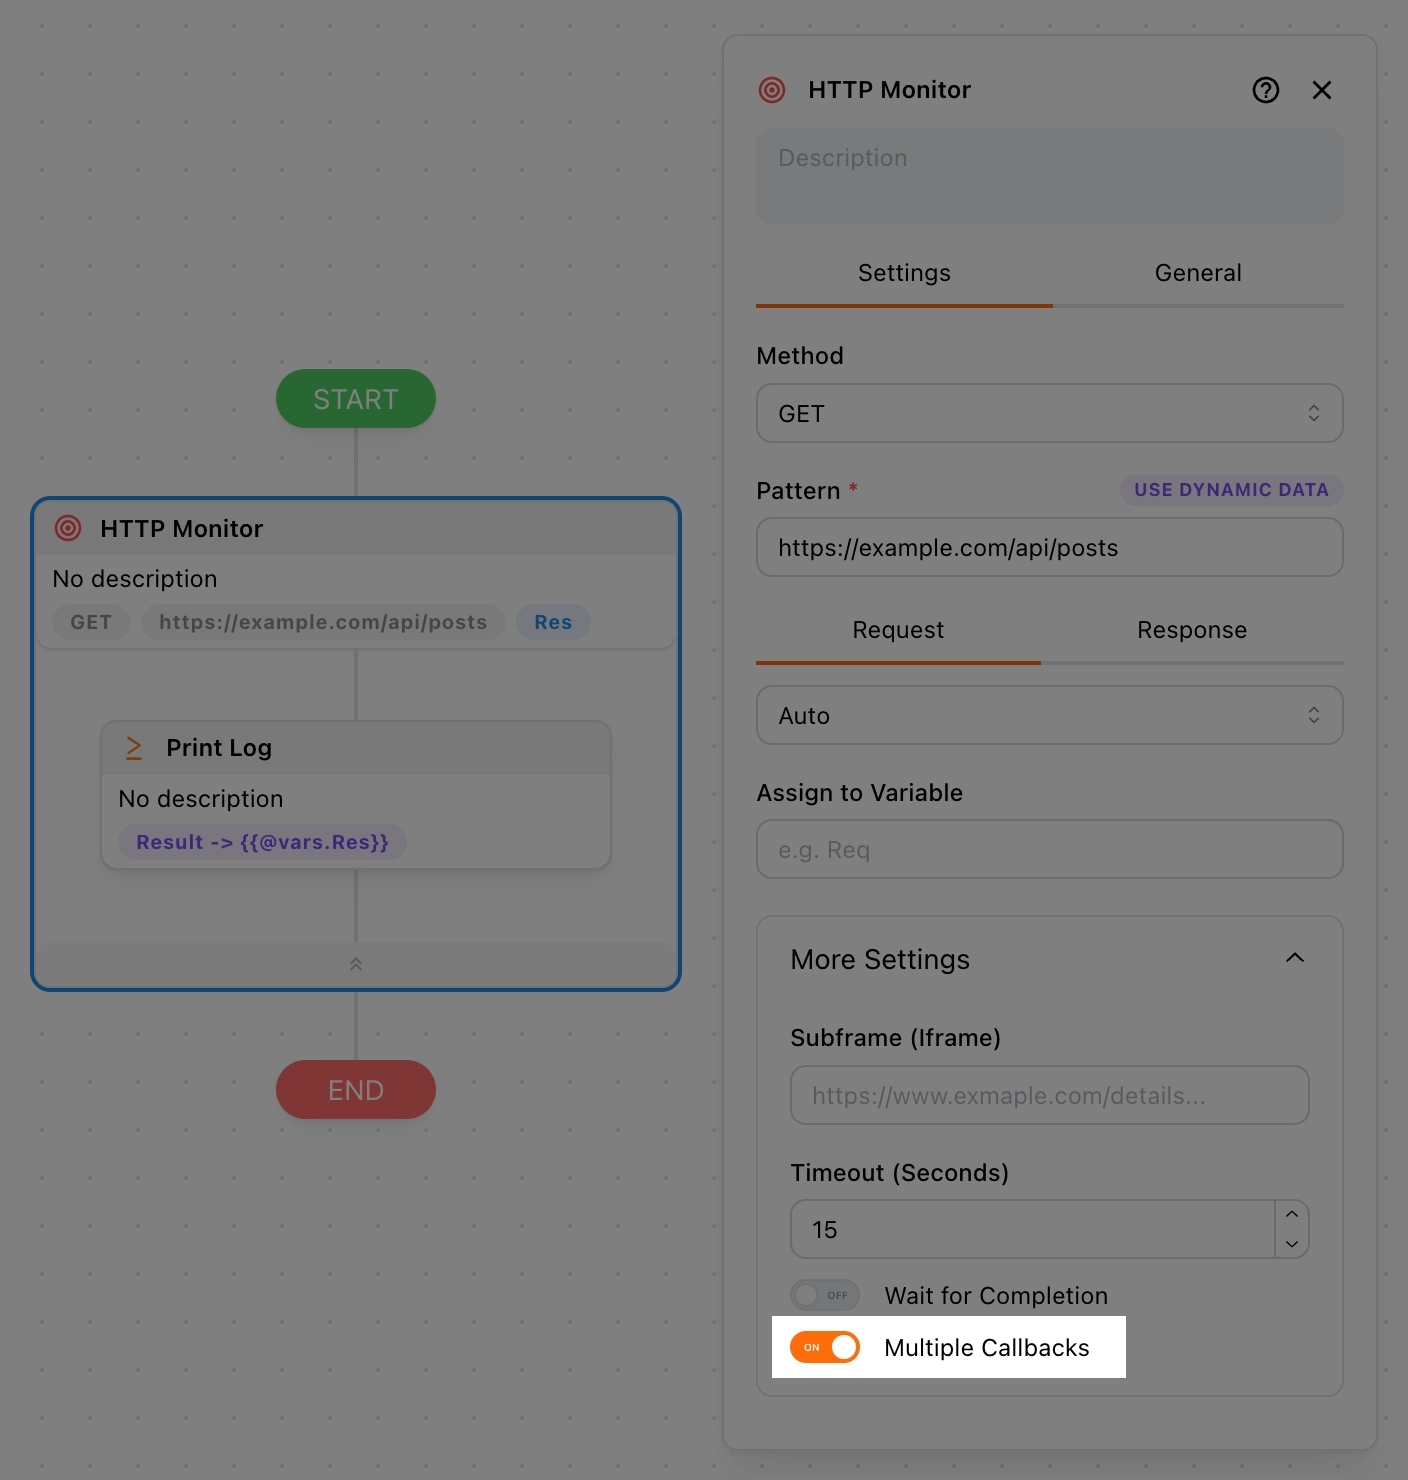Click the Assign to Variable input field
Screen dimensions: 1408x1480
(x=1049, y=849)
